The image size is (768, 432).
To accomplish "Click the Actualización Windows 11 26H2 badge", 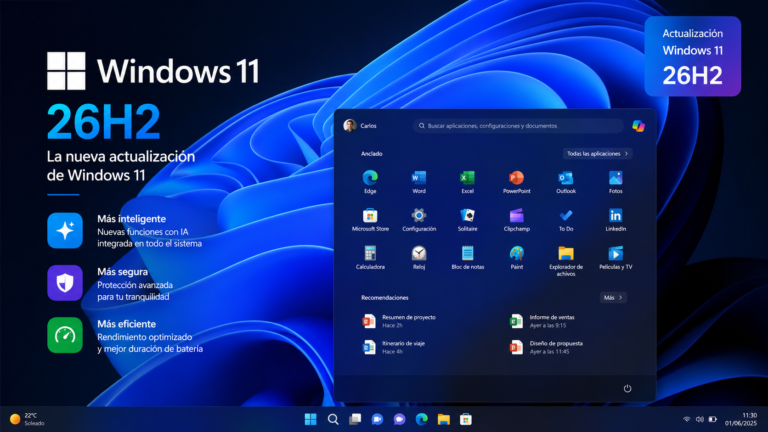I will 693,56.
